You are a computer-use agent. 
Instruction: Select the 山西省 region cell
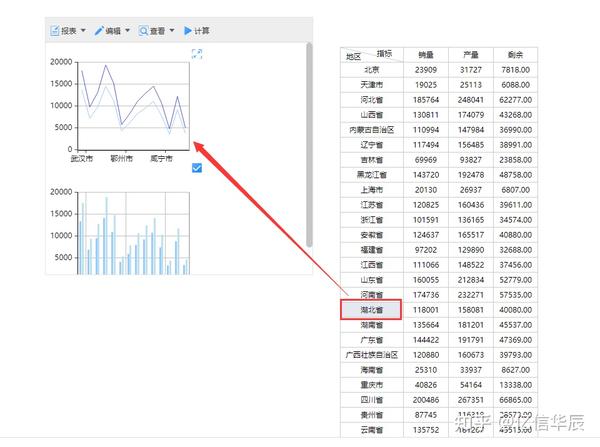(372, 115)
